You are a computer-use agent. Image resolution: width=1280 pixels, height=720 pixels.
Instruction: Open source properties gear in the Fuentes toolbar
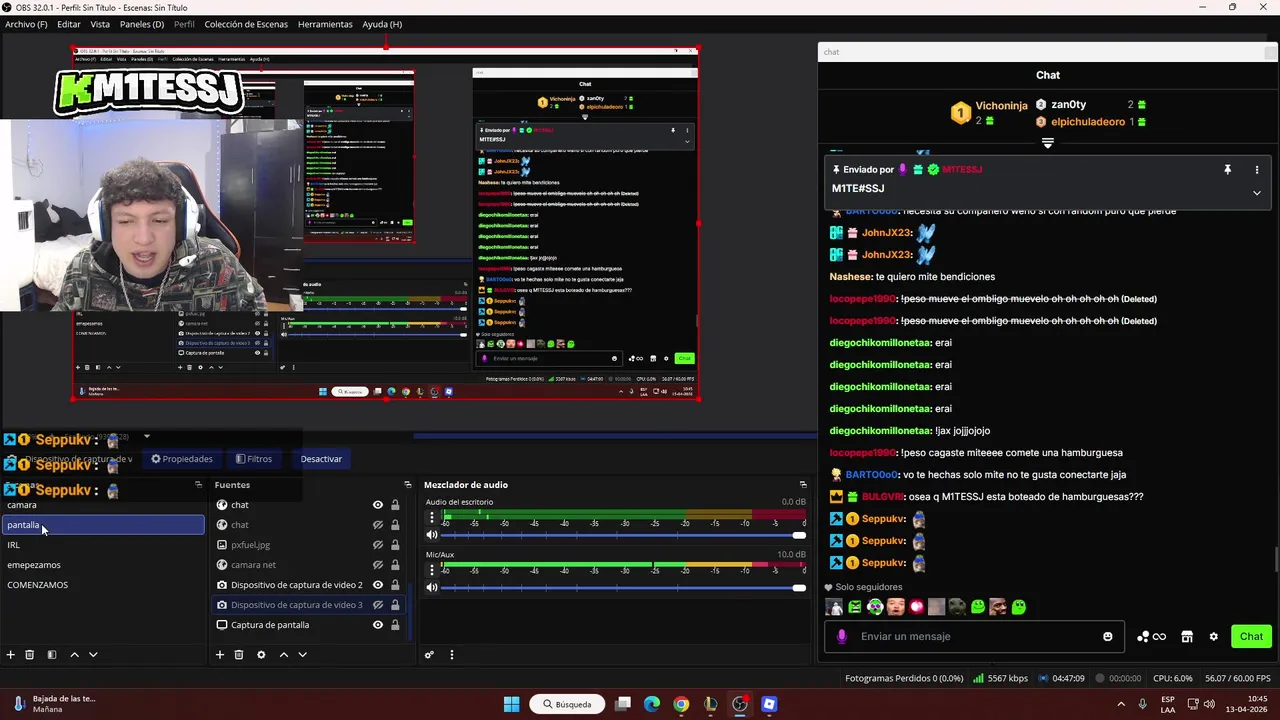point(261,655)
